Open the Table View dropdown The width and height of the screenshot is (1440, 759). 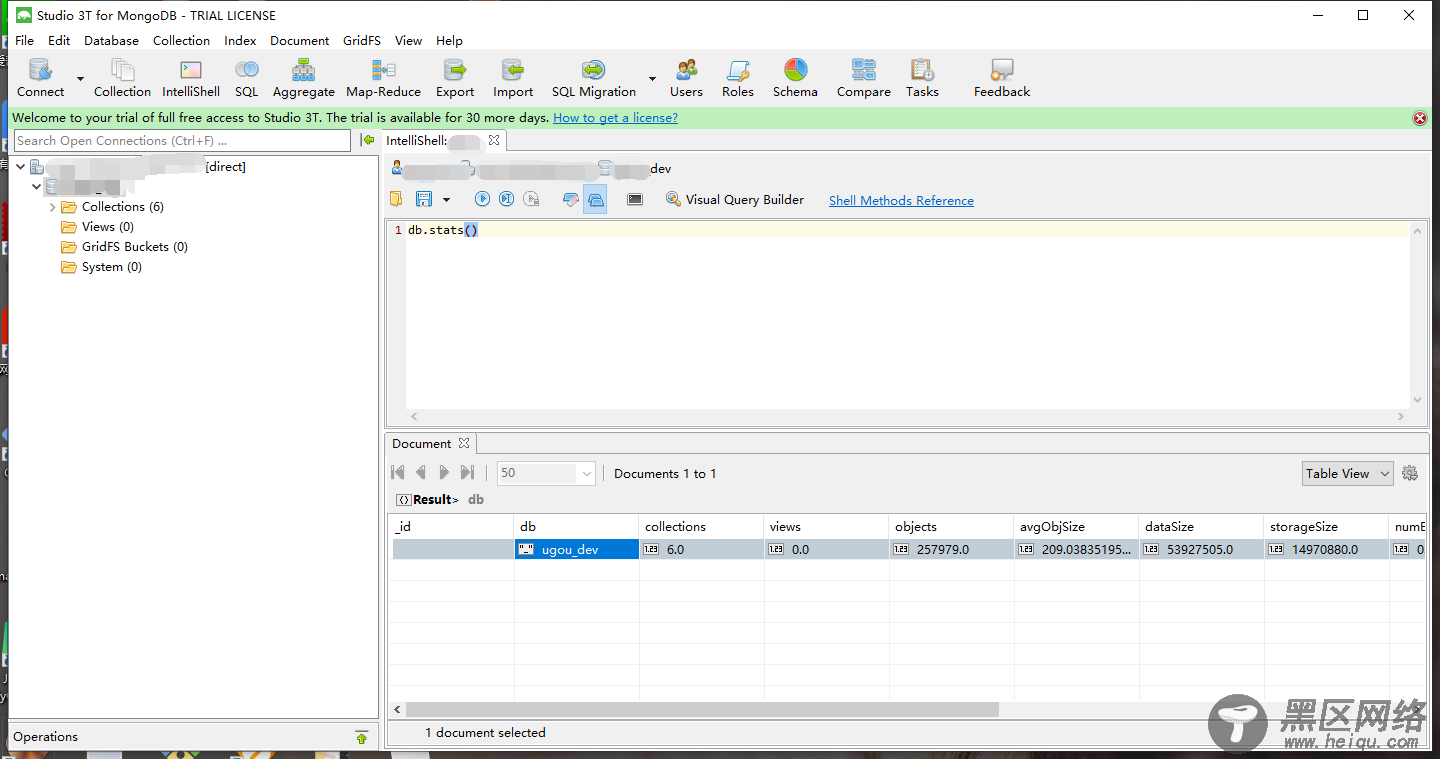coord(1347,473)
